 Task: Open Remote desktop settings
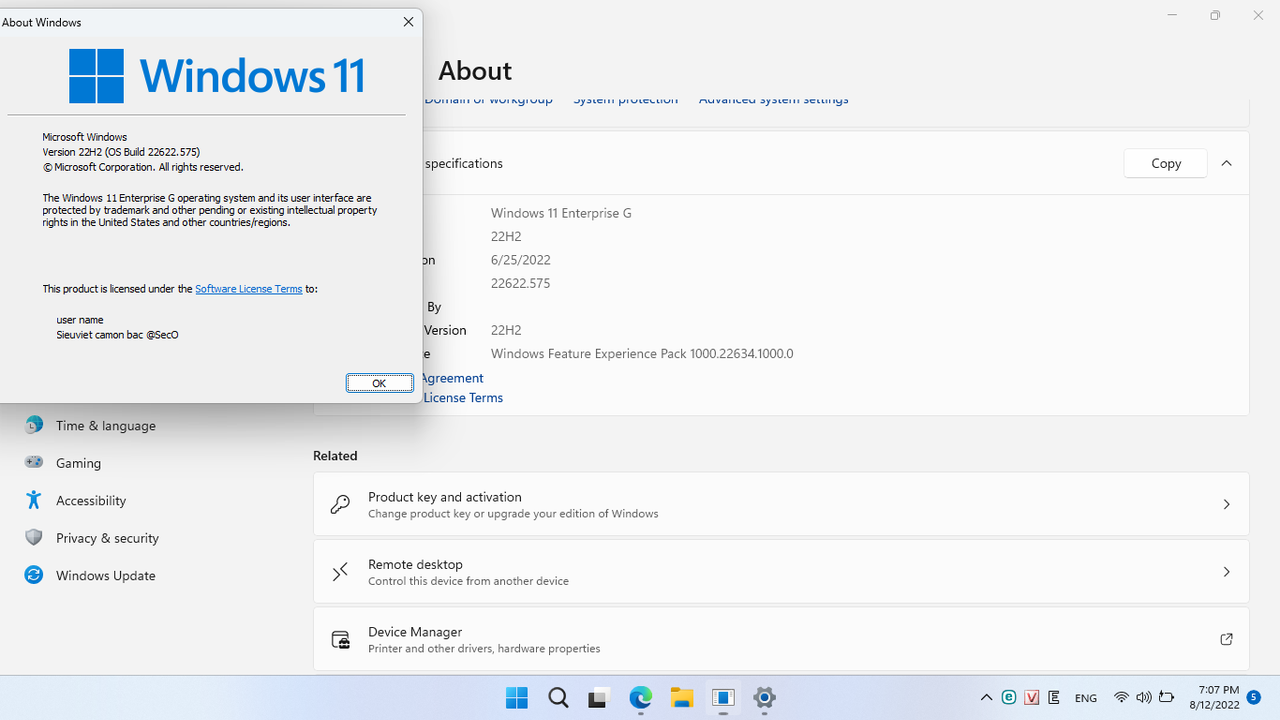(781, 572)
